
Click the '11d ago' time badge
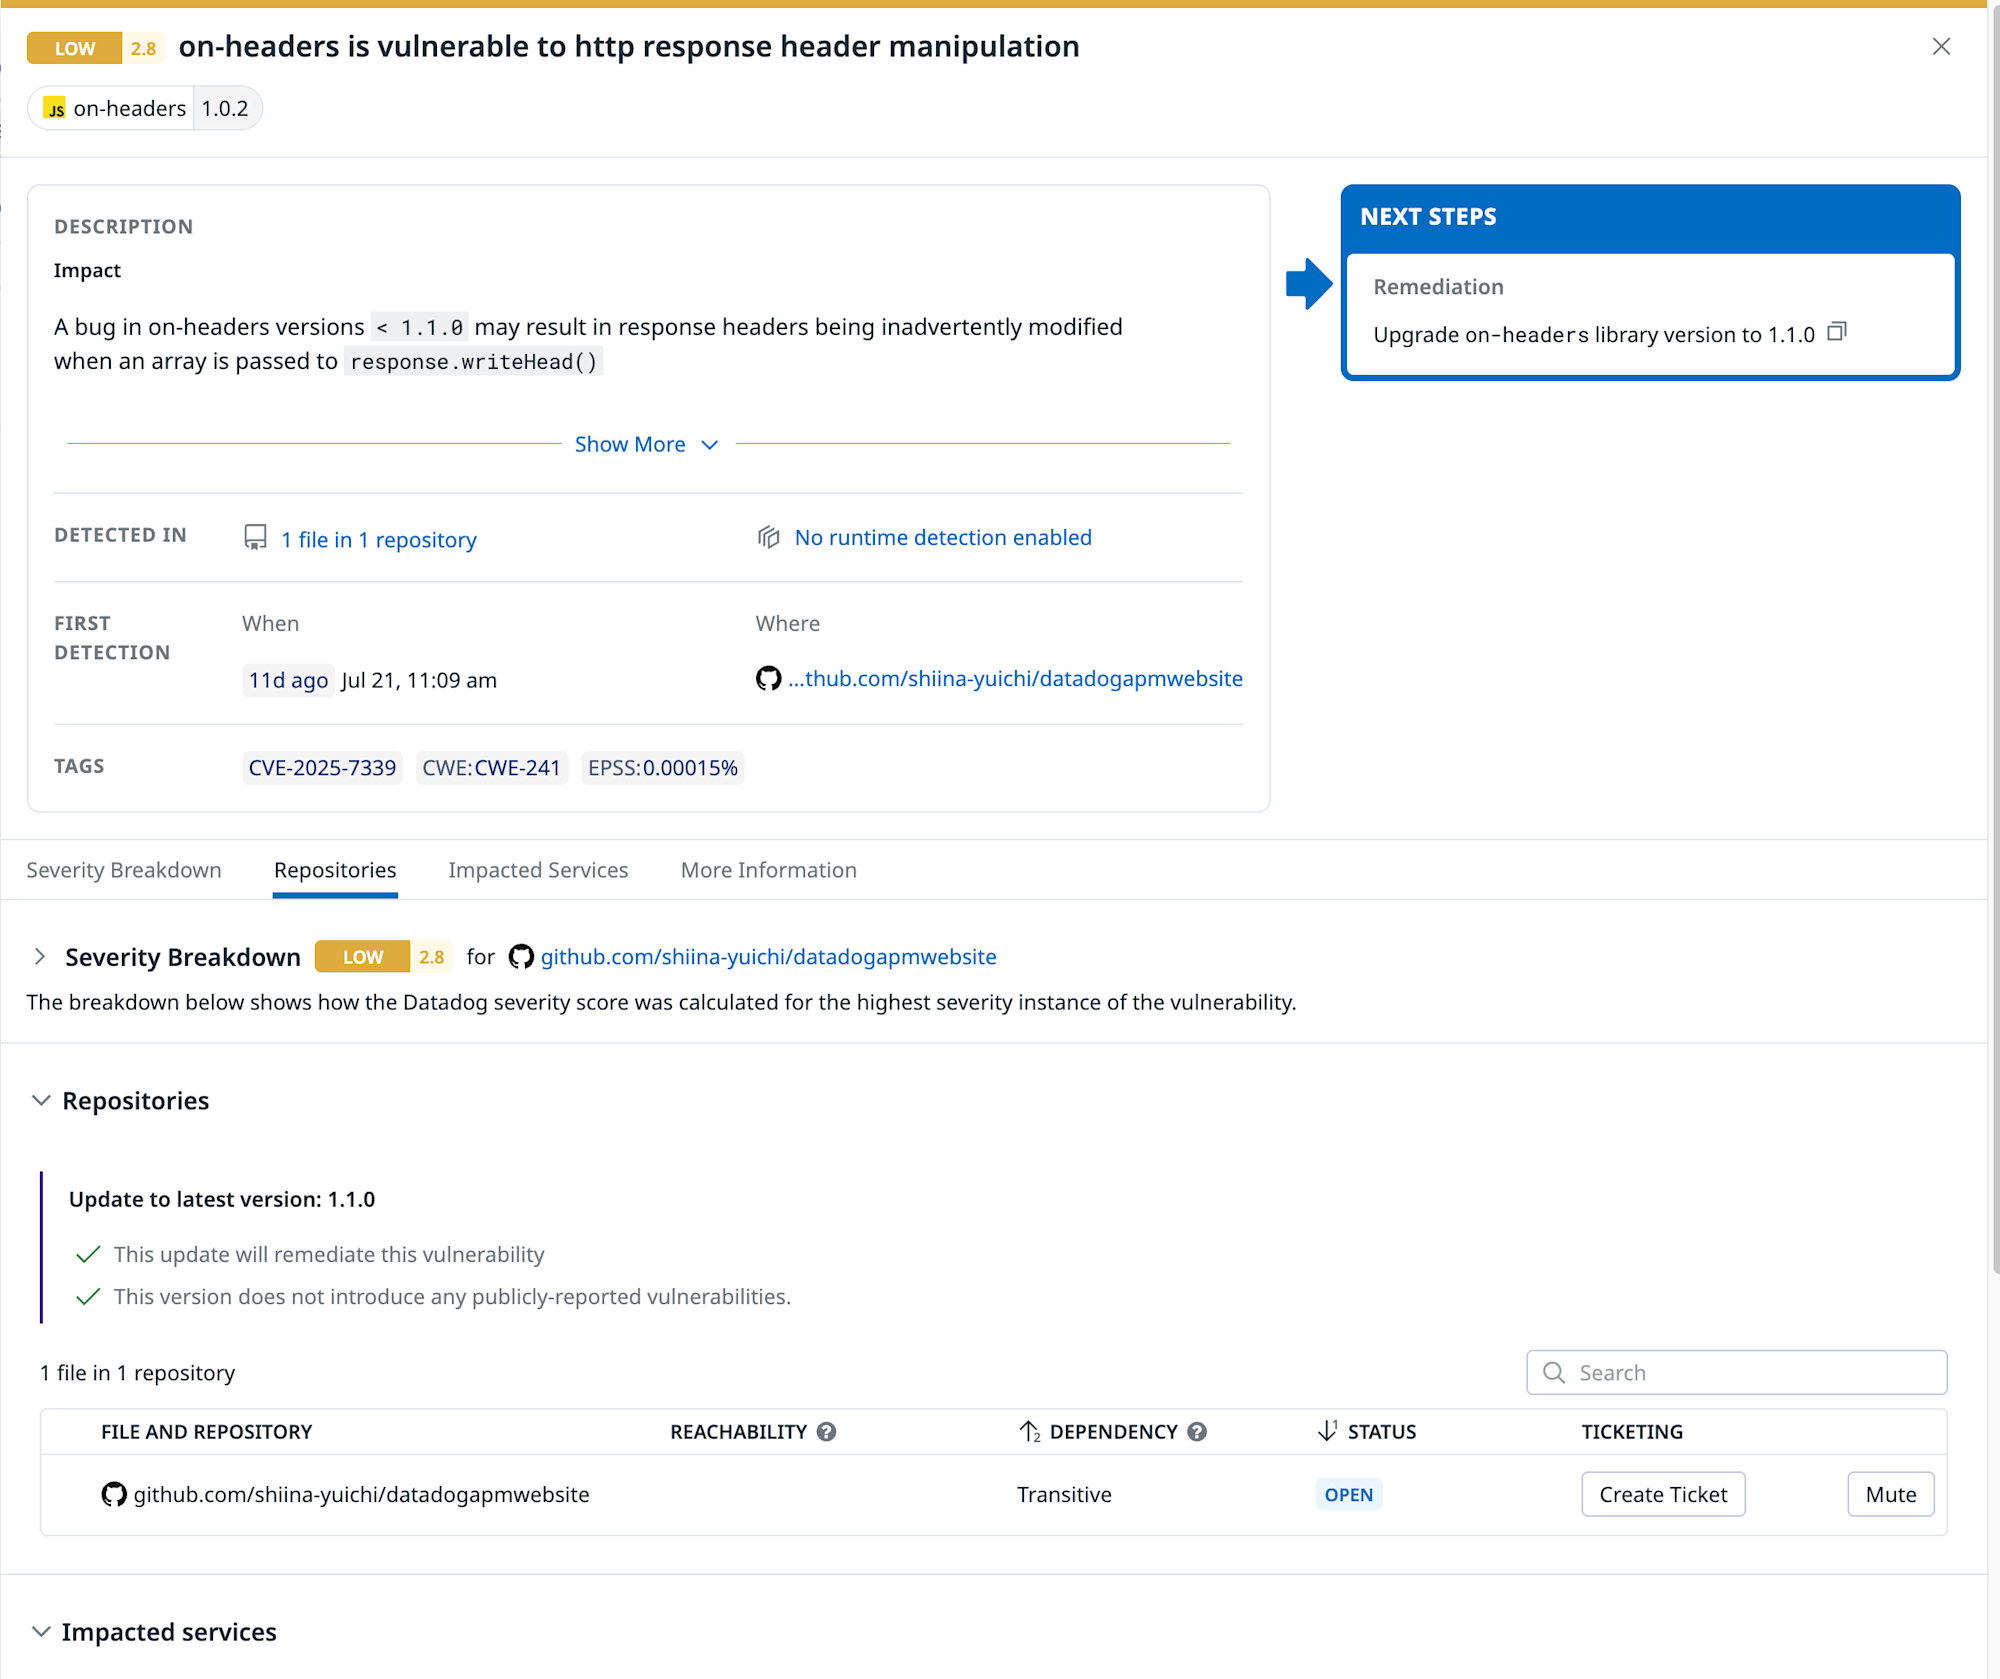tap(288, 680)
